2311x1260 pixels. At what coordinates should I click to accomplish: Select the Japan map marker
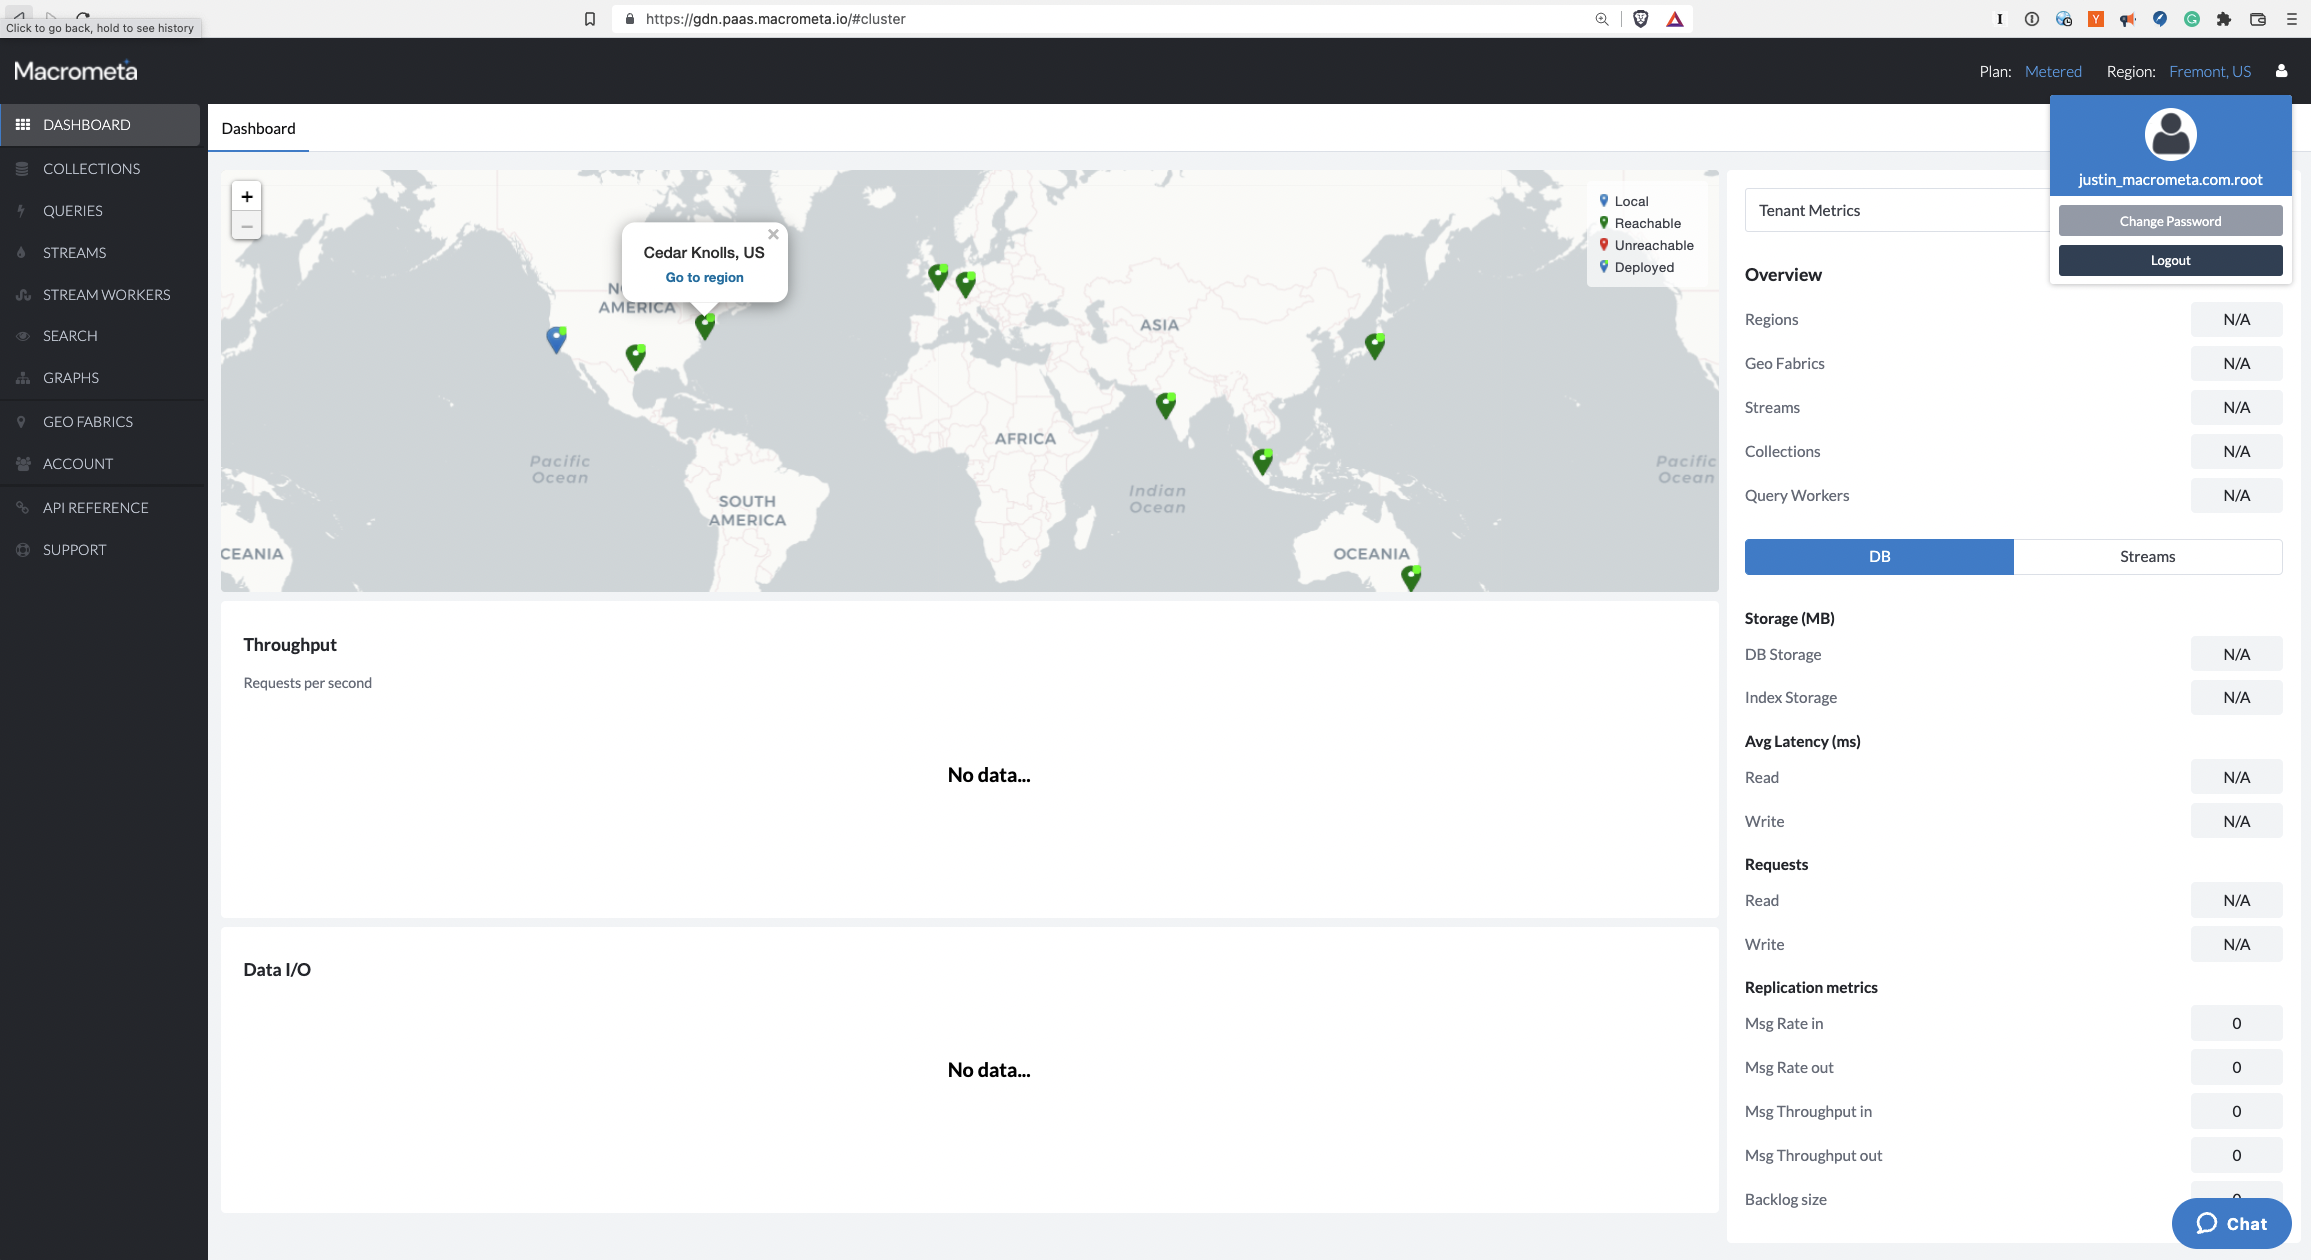1376,346
